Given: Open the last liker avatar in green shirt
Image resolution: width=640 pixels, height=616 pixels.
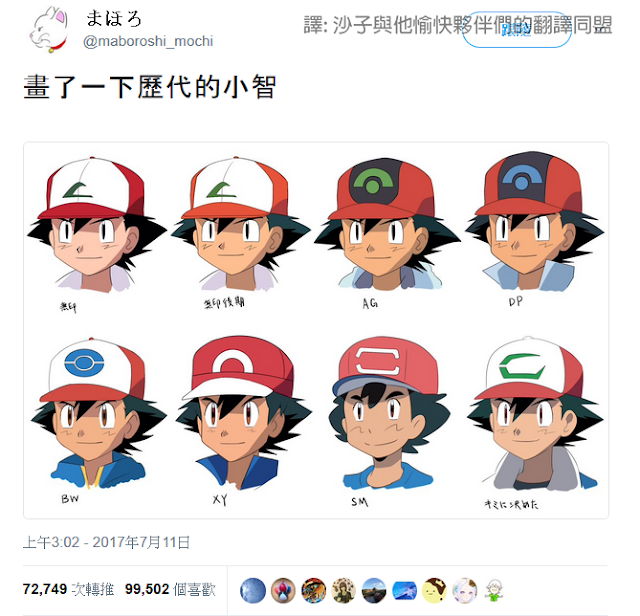Looking at the screenshot, I should (494, 590).
